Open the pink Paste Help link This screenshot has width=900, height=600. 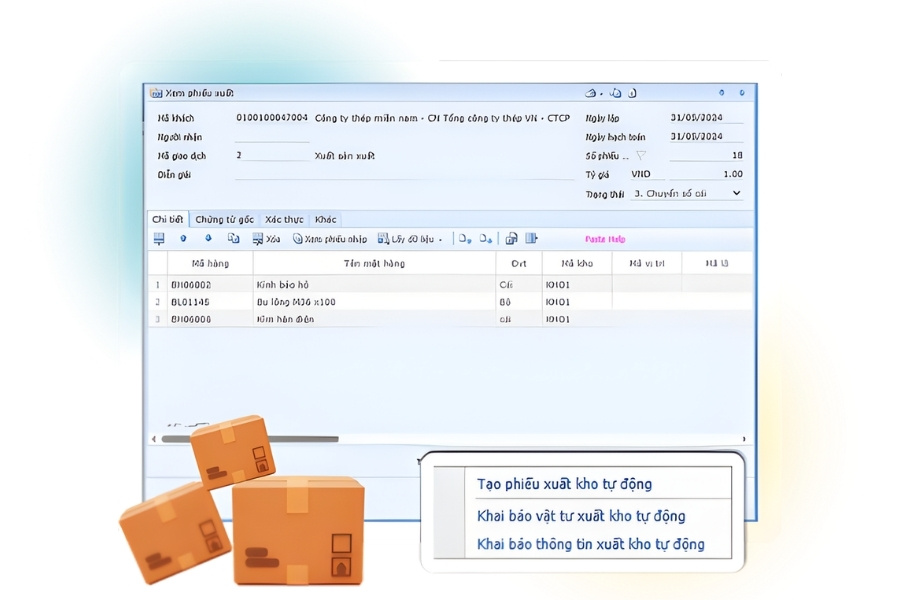(605, 239)
